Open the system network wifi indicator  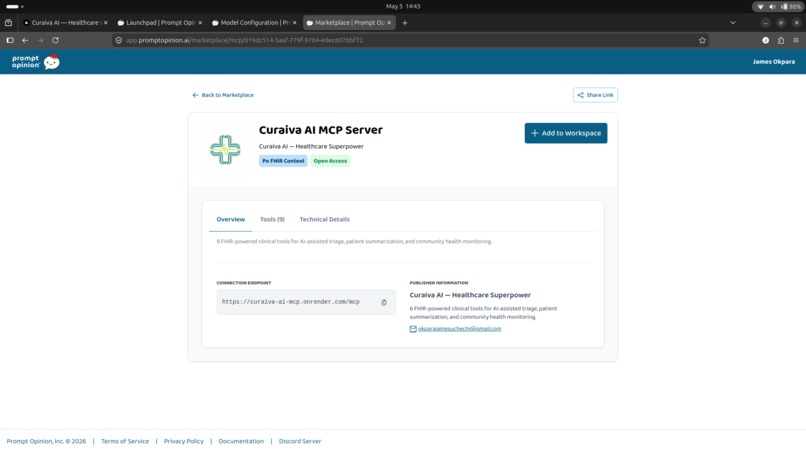761,7
